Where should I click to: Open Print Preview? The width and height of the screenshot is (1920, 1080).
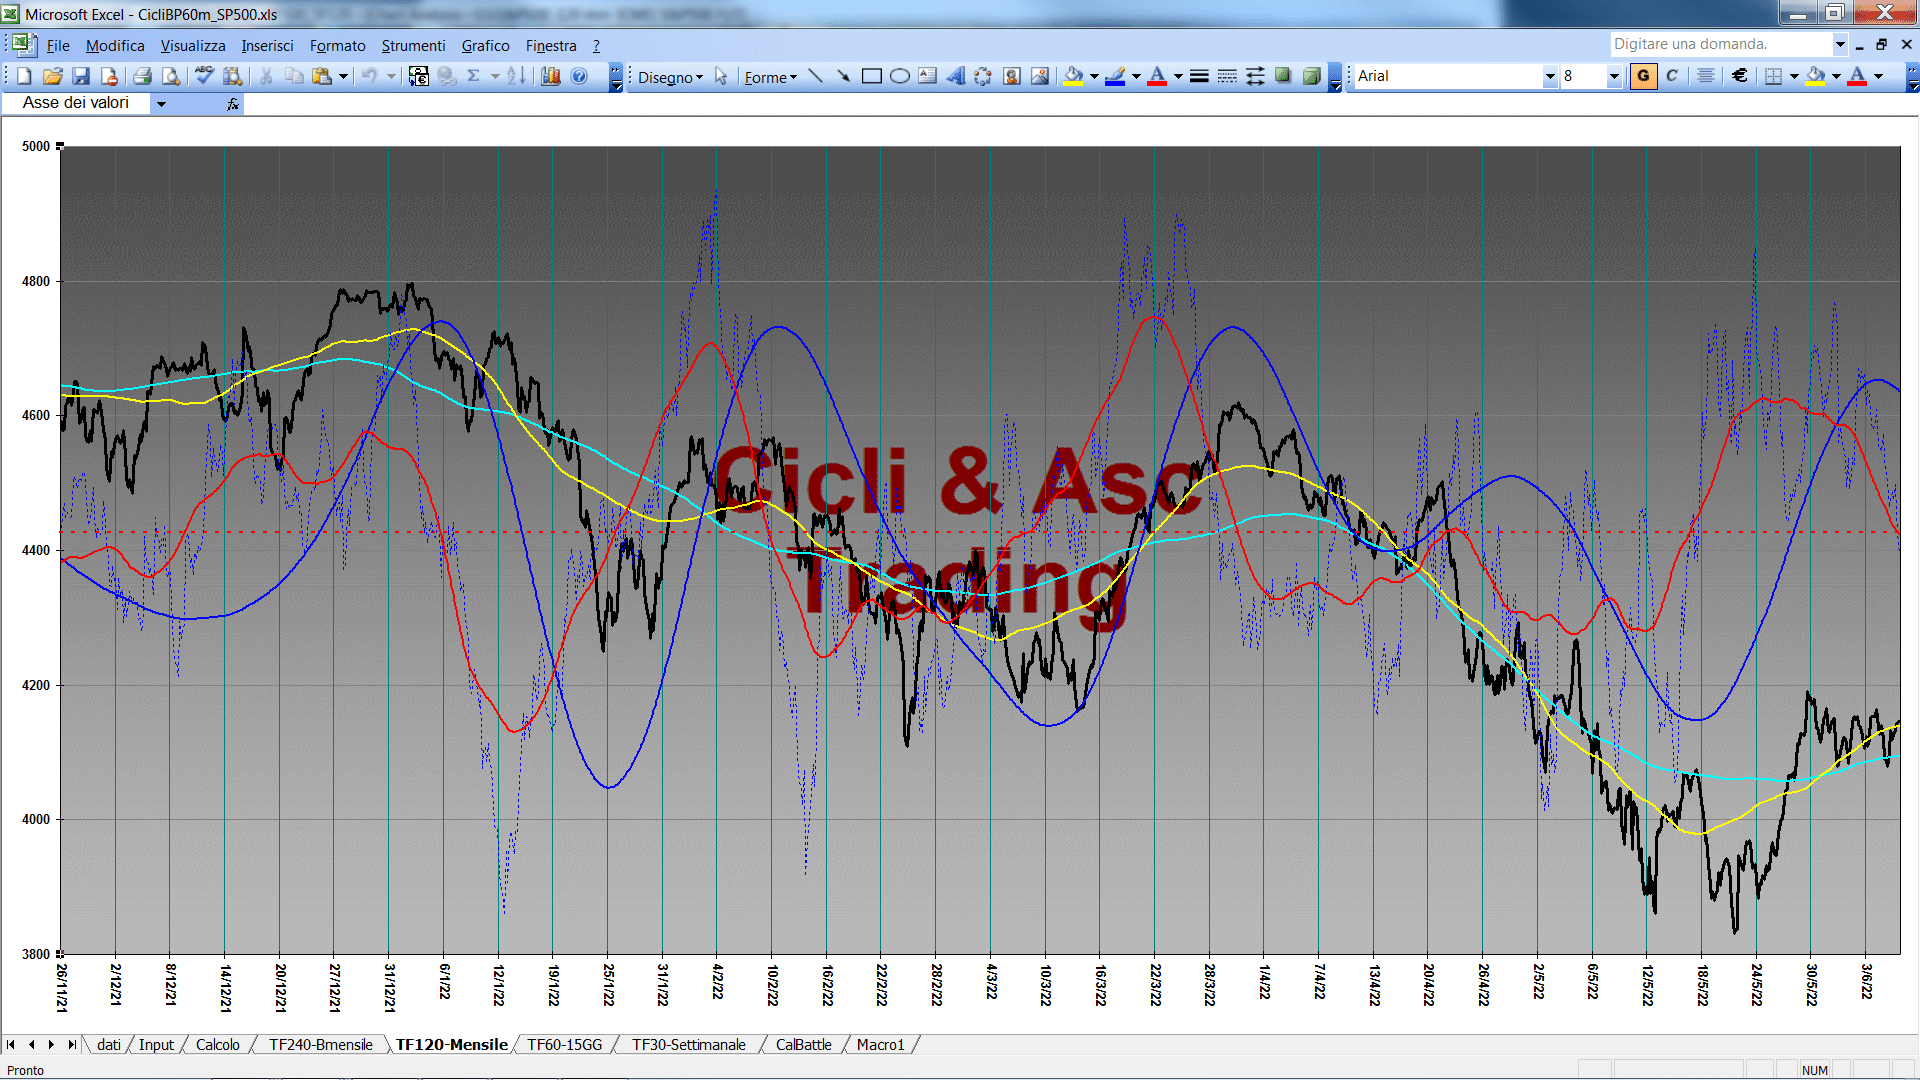coord(171,76)
